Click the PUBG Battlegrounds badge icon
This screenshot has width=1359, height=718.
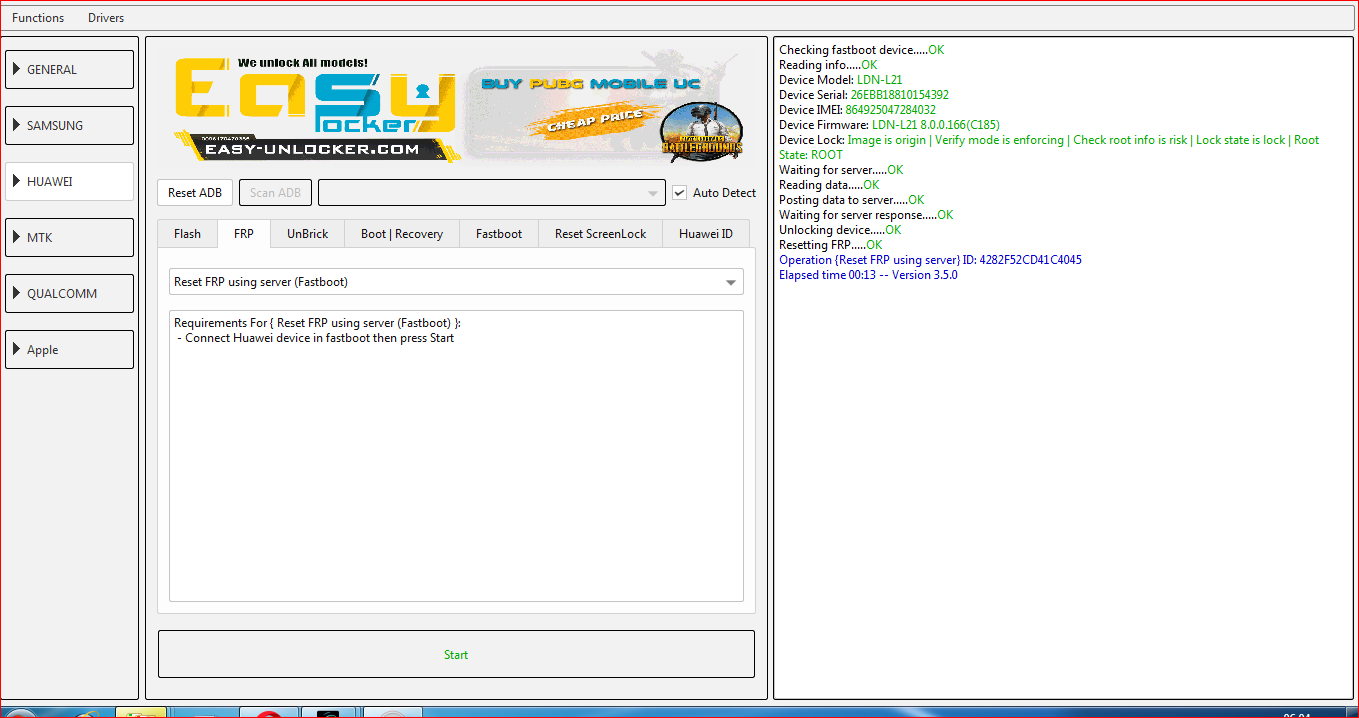coord(702,131)
